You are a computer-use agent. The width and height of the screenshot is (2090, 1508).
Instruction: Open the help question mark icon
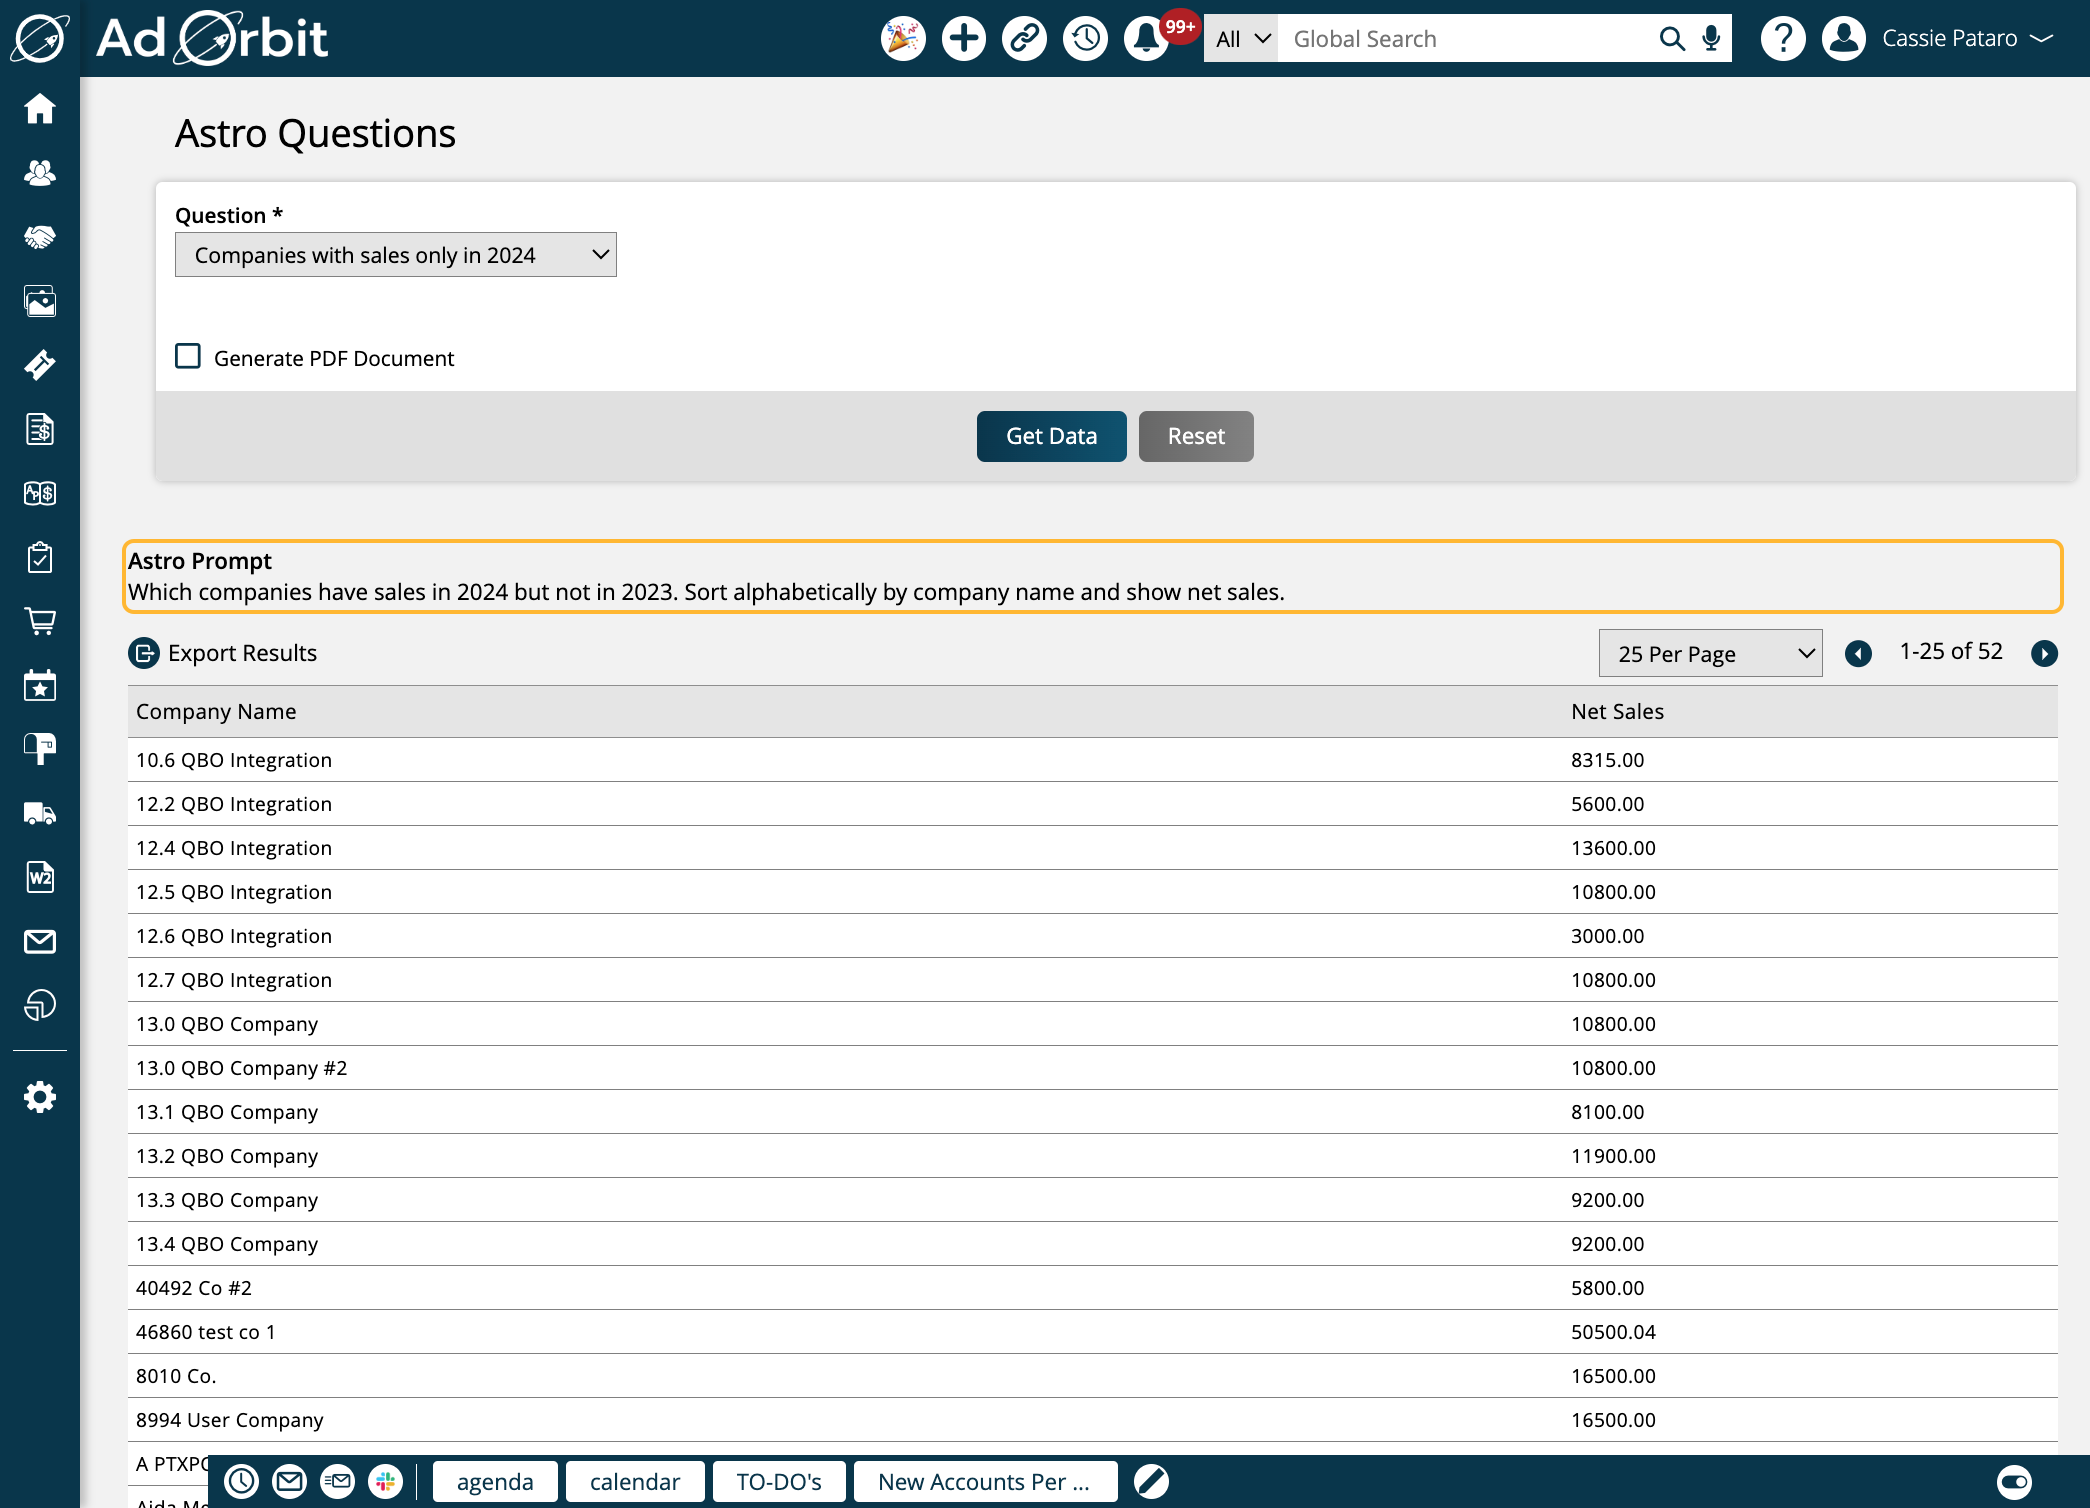(1783, 39)
